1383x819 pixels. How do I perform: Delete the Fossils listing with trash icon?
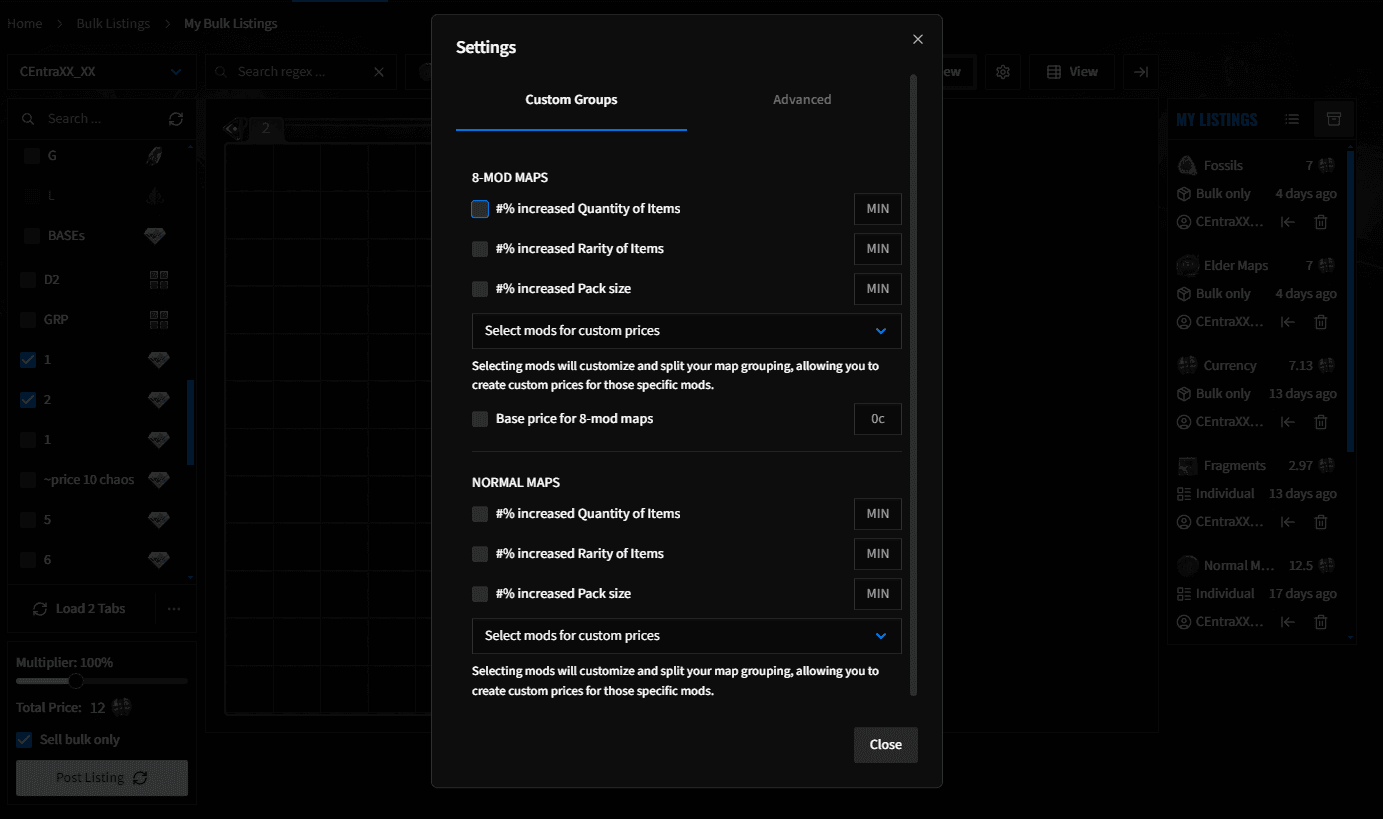click(x=1321, y=222)
